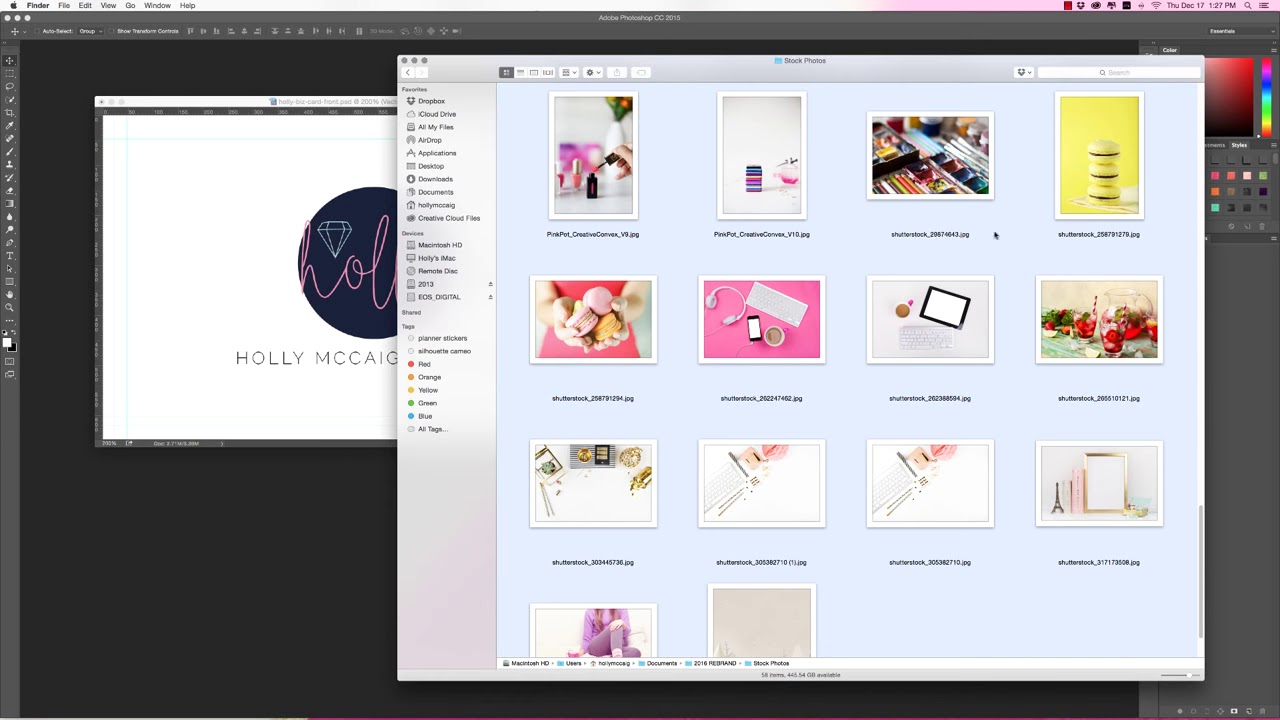Go back in Finder window

coord(407,72)
